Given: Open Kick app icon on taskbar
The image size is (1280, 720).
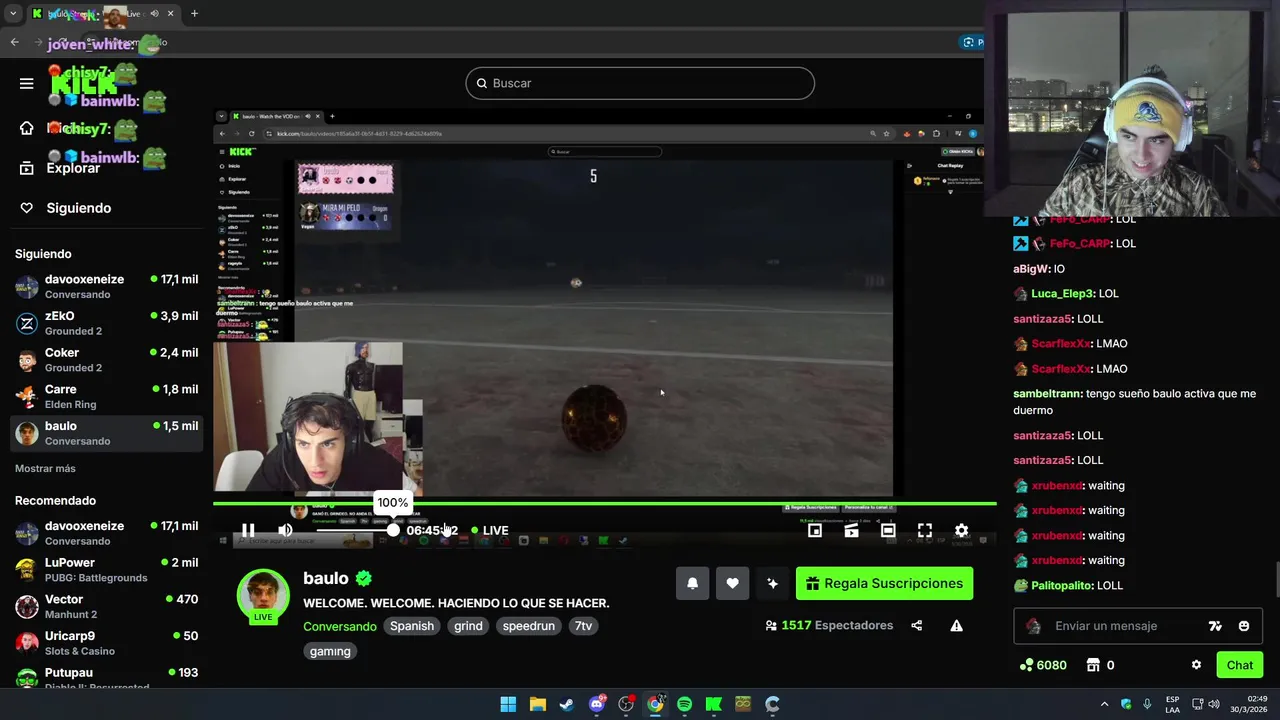Looking at the screenshot, I should [x=713, y=704].
